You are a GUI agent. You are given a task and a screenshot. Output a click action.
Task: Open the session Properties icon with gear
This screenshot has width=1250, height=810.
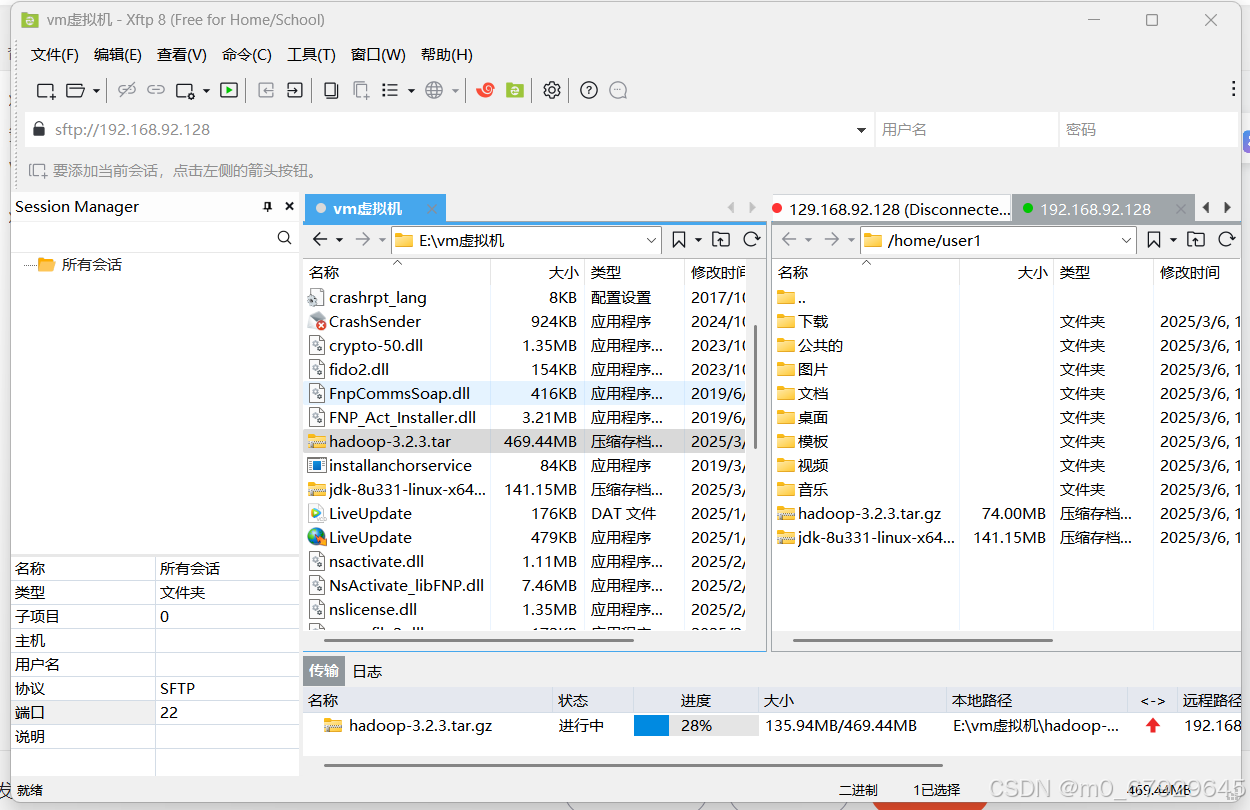click(185, 90)
